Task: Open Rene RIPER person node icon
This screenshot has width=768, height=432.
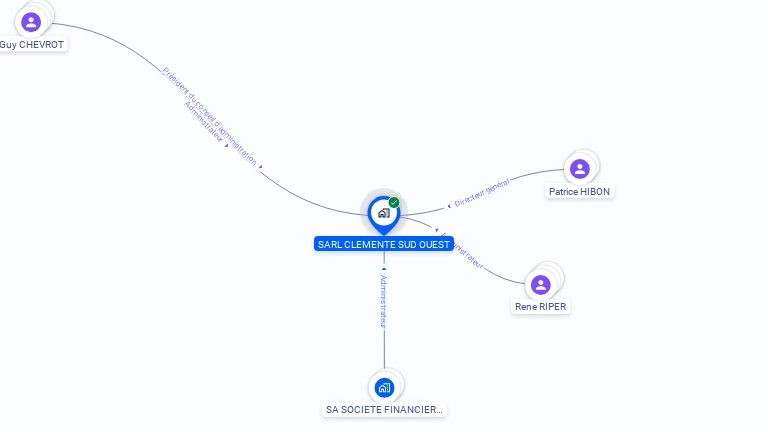Action: [540, 285]
